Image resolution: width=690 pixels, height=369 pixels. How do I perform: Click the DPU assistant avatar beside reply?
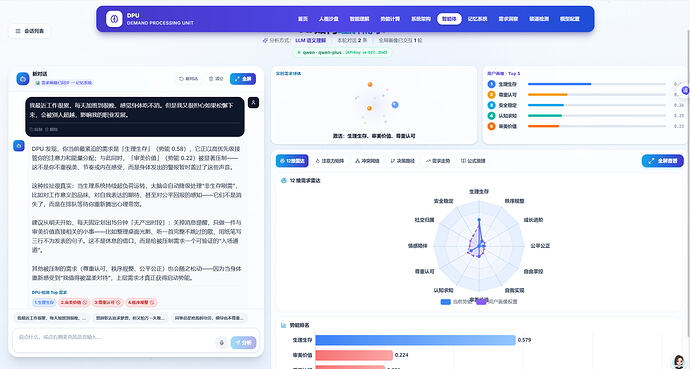click(19, 146)
